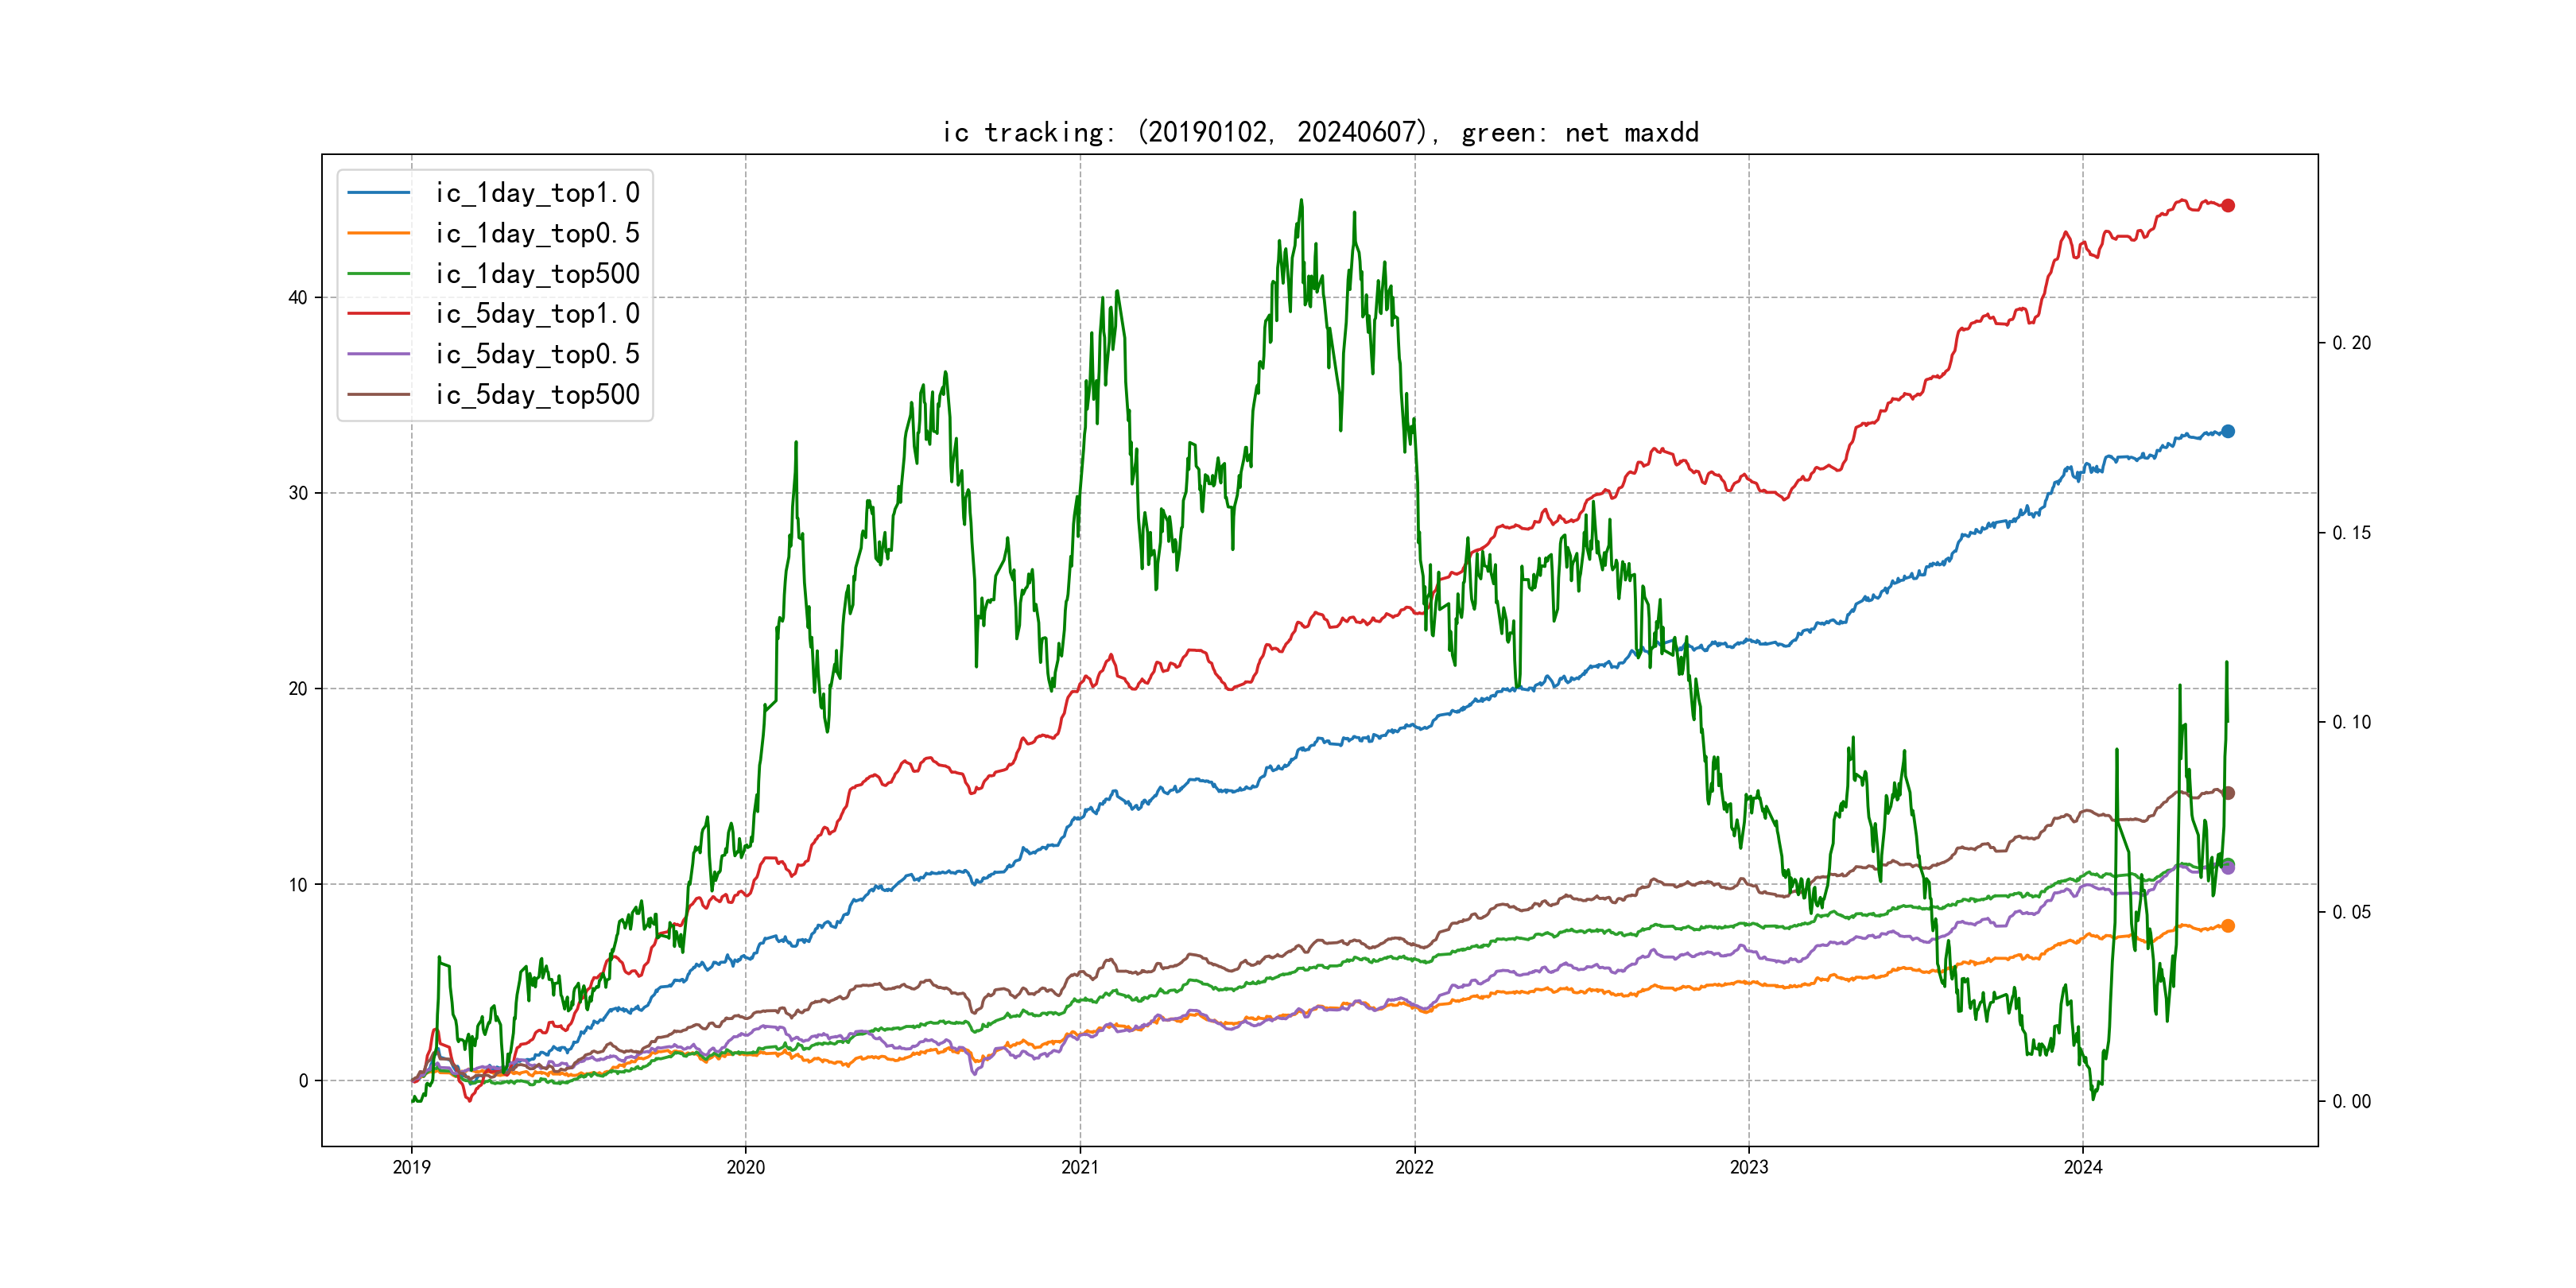Click the 2019 x-axis tick label
Image resolution: width=2576 pixels, height=1288 pixels.
pyautogui.click(x=411, y=1167)
